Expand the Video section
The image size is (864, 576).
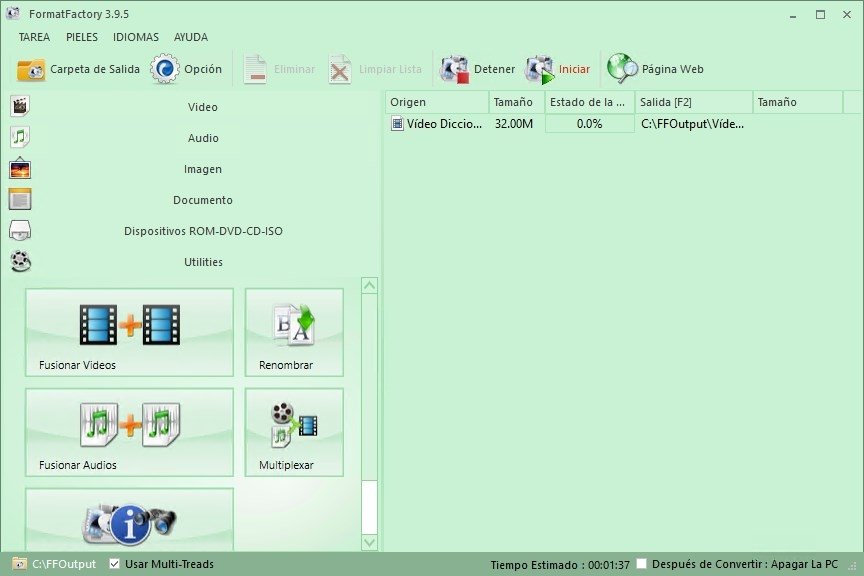[x=203, y=107]
